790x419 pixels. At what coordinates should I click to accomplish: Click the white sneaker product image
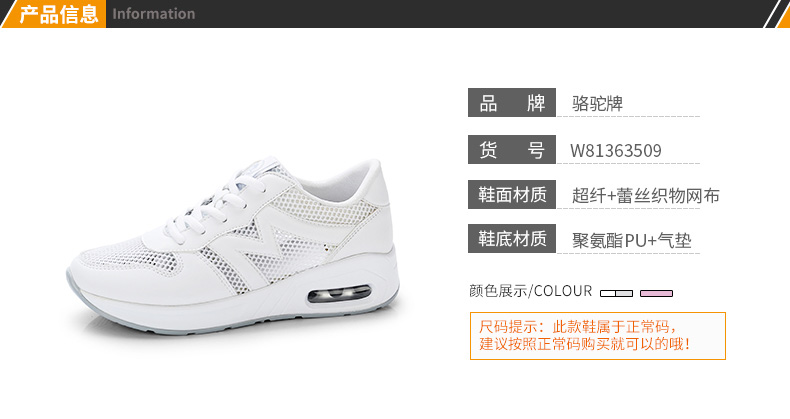[233, 245]
